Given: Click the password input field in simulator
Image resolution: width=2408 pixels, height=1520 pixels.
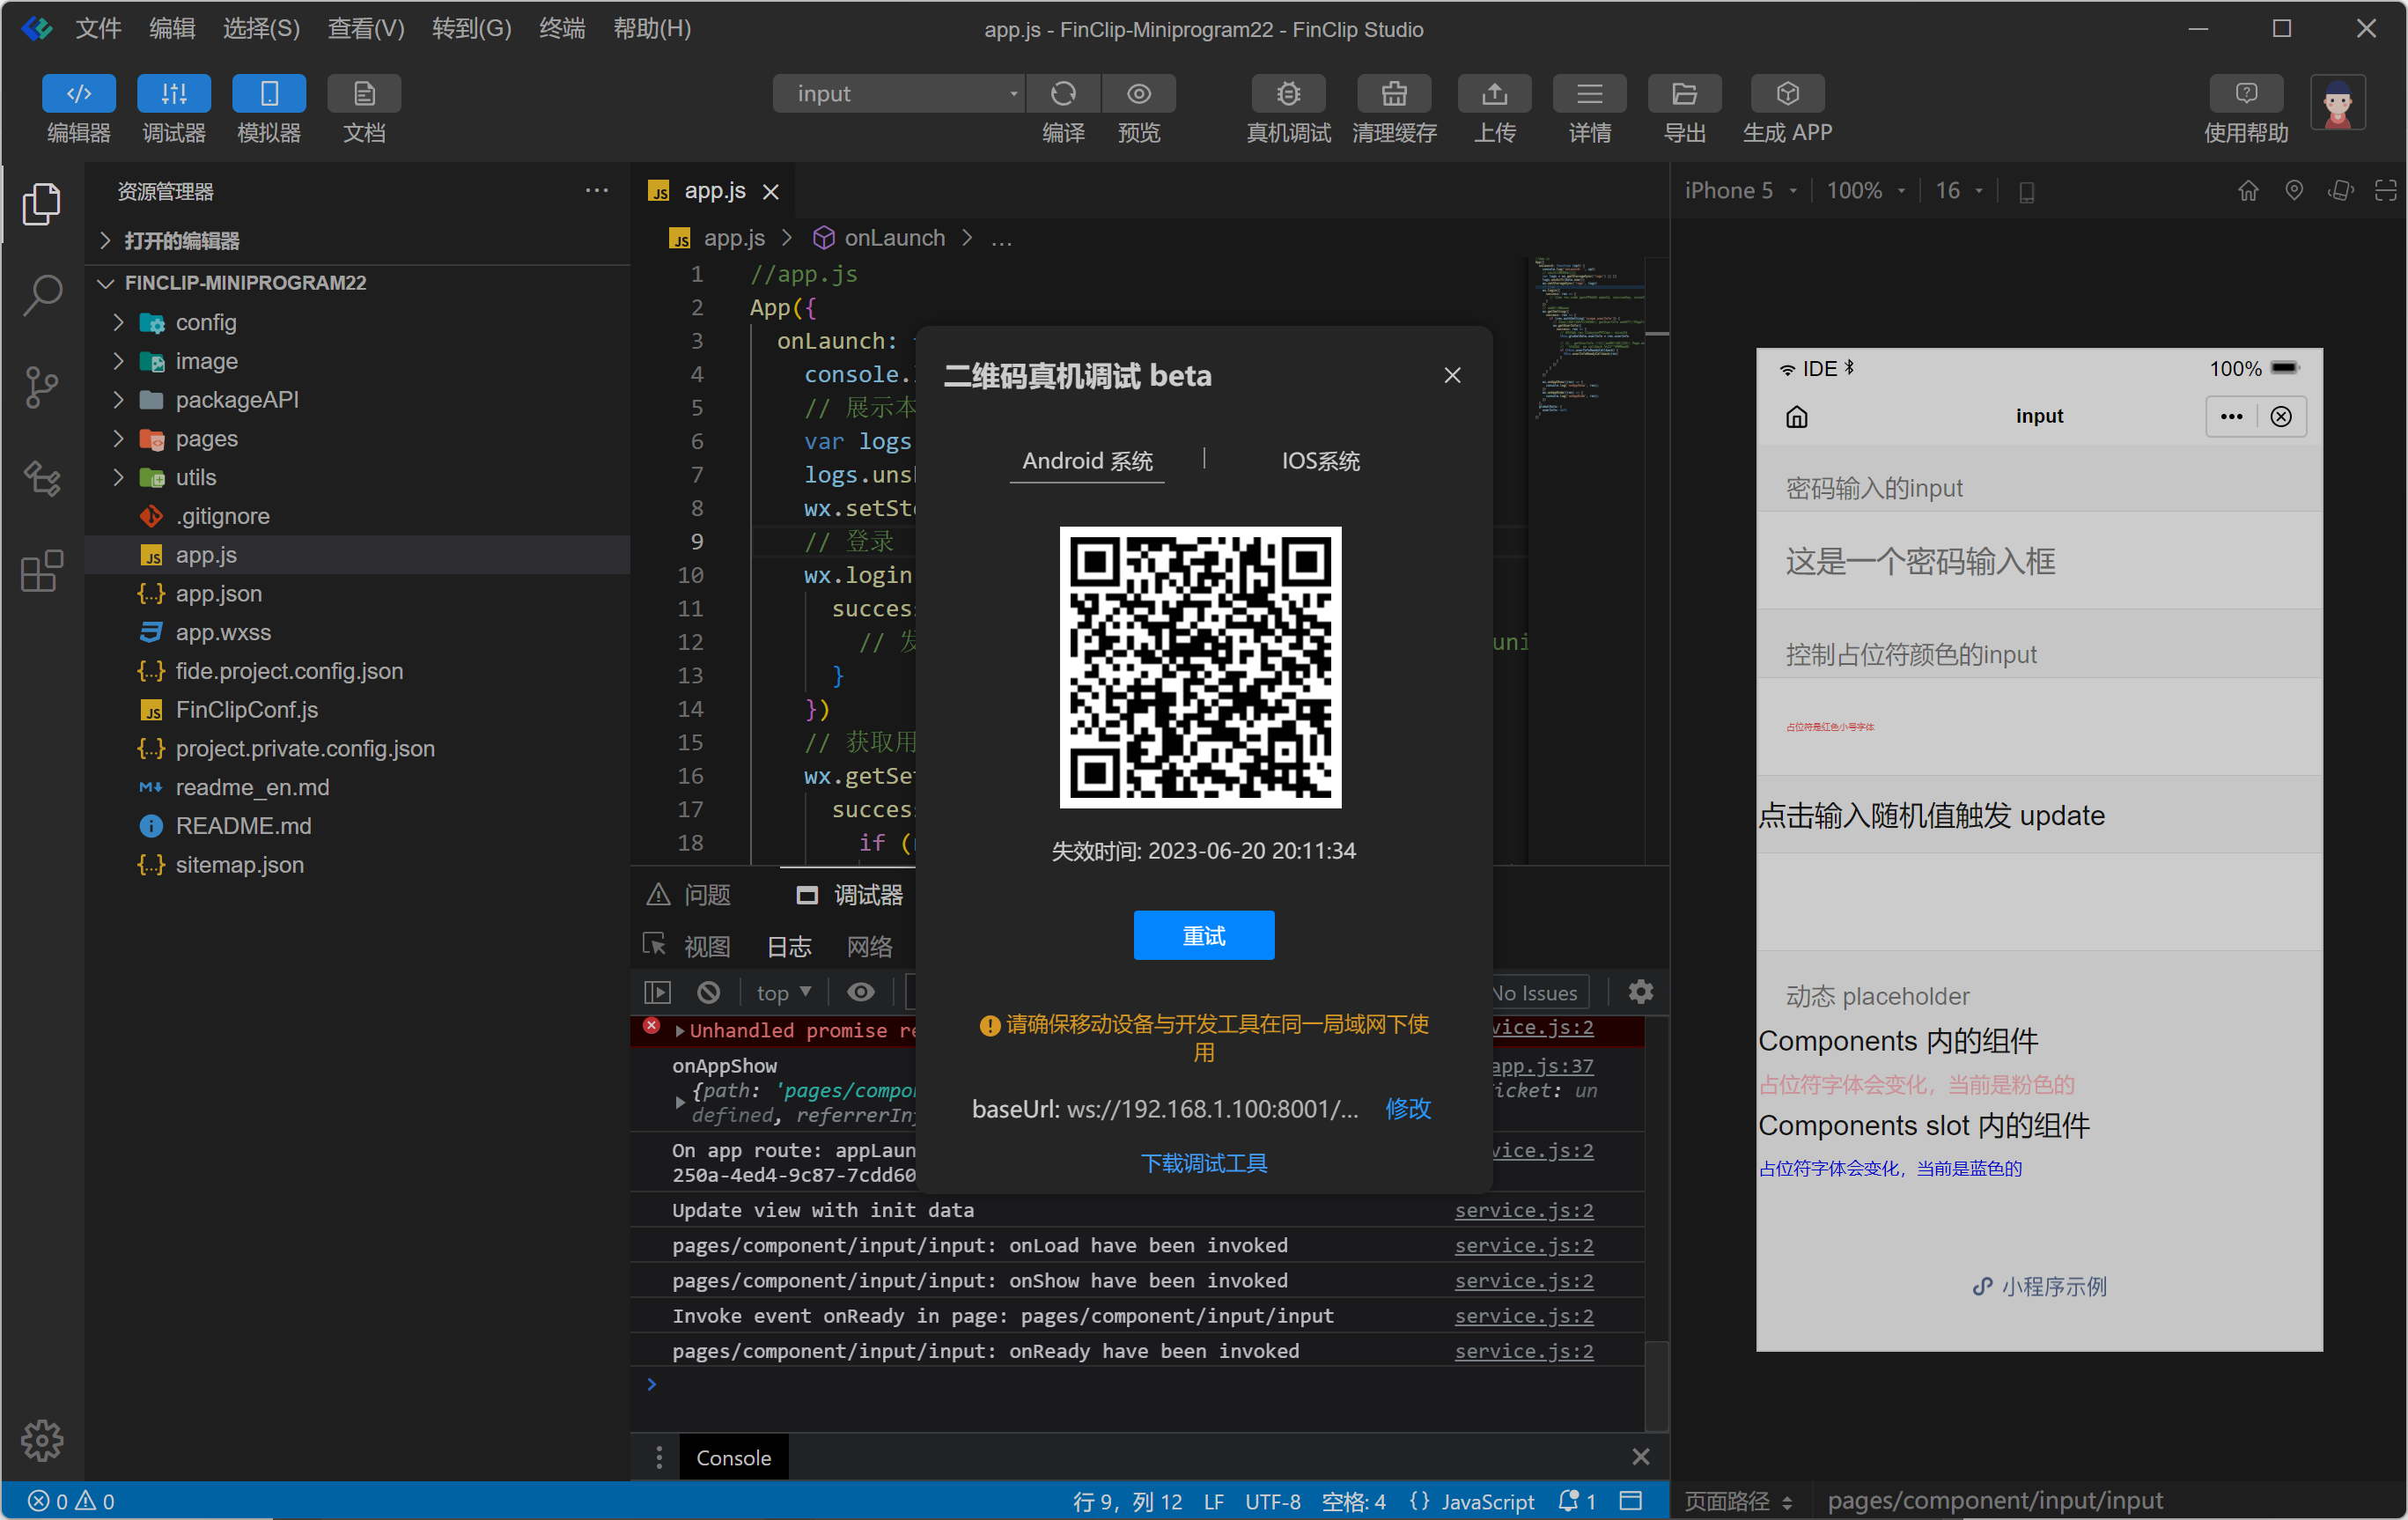Looking at the screenshot, I should [2038, 561].
